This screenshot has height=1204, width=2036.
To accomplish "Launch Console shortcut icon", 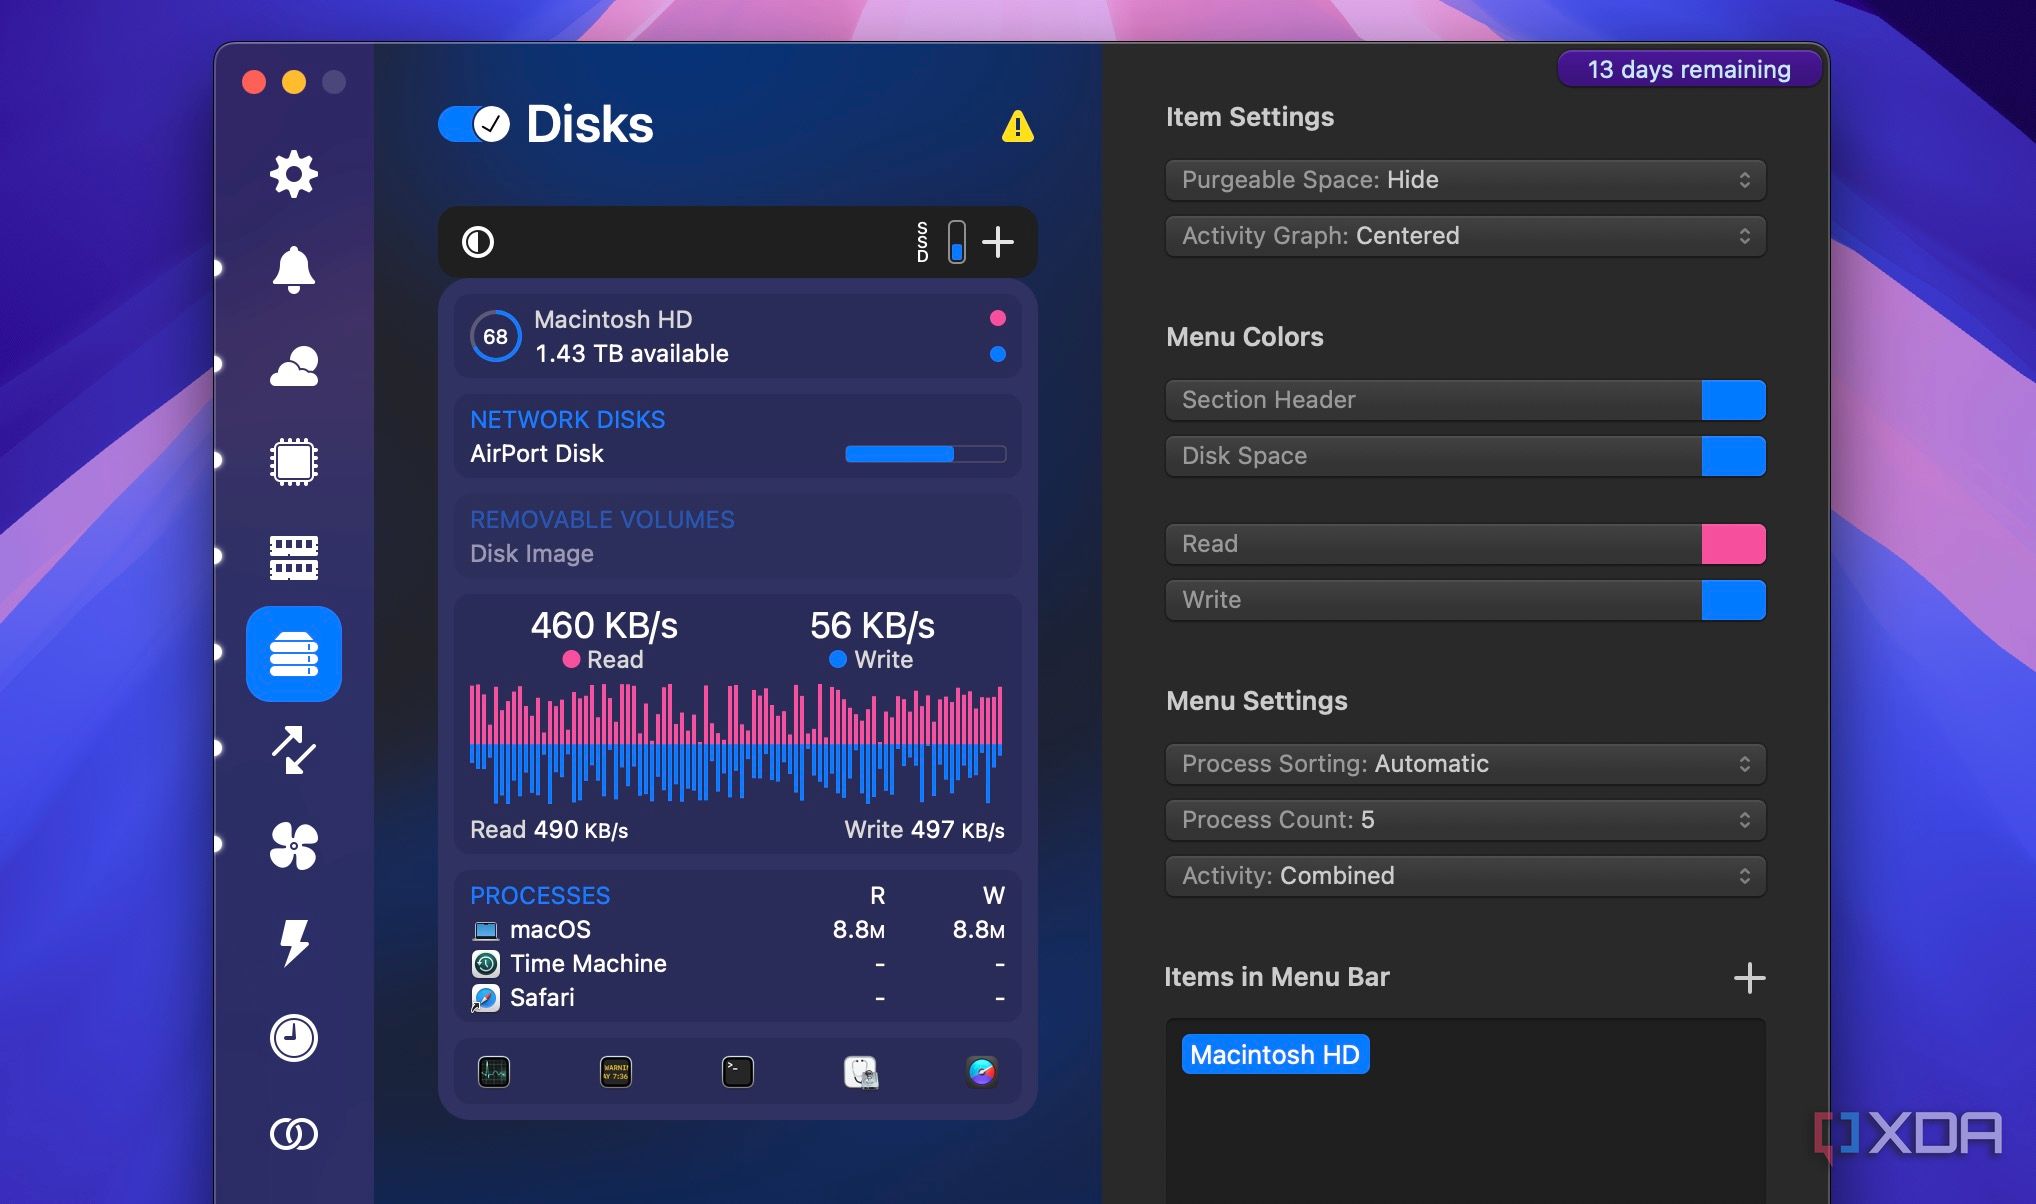I will [x=616, y=1072].
